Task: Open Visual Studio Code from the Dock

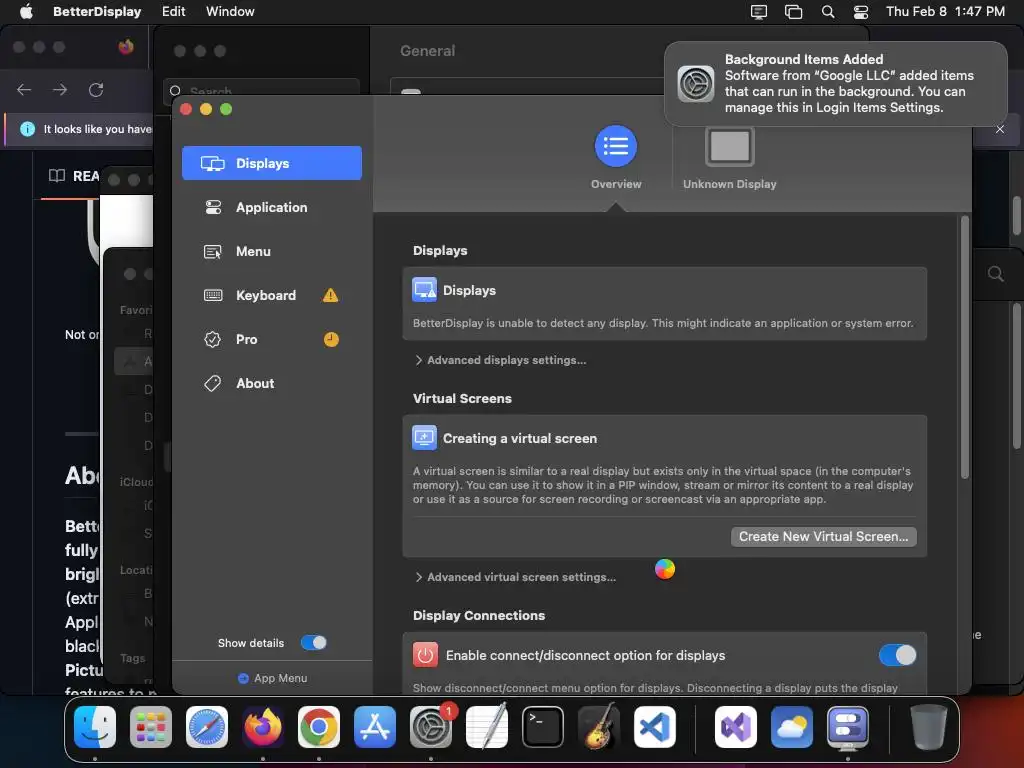Action: 654,727
